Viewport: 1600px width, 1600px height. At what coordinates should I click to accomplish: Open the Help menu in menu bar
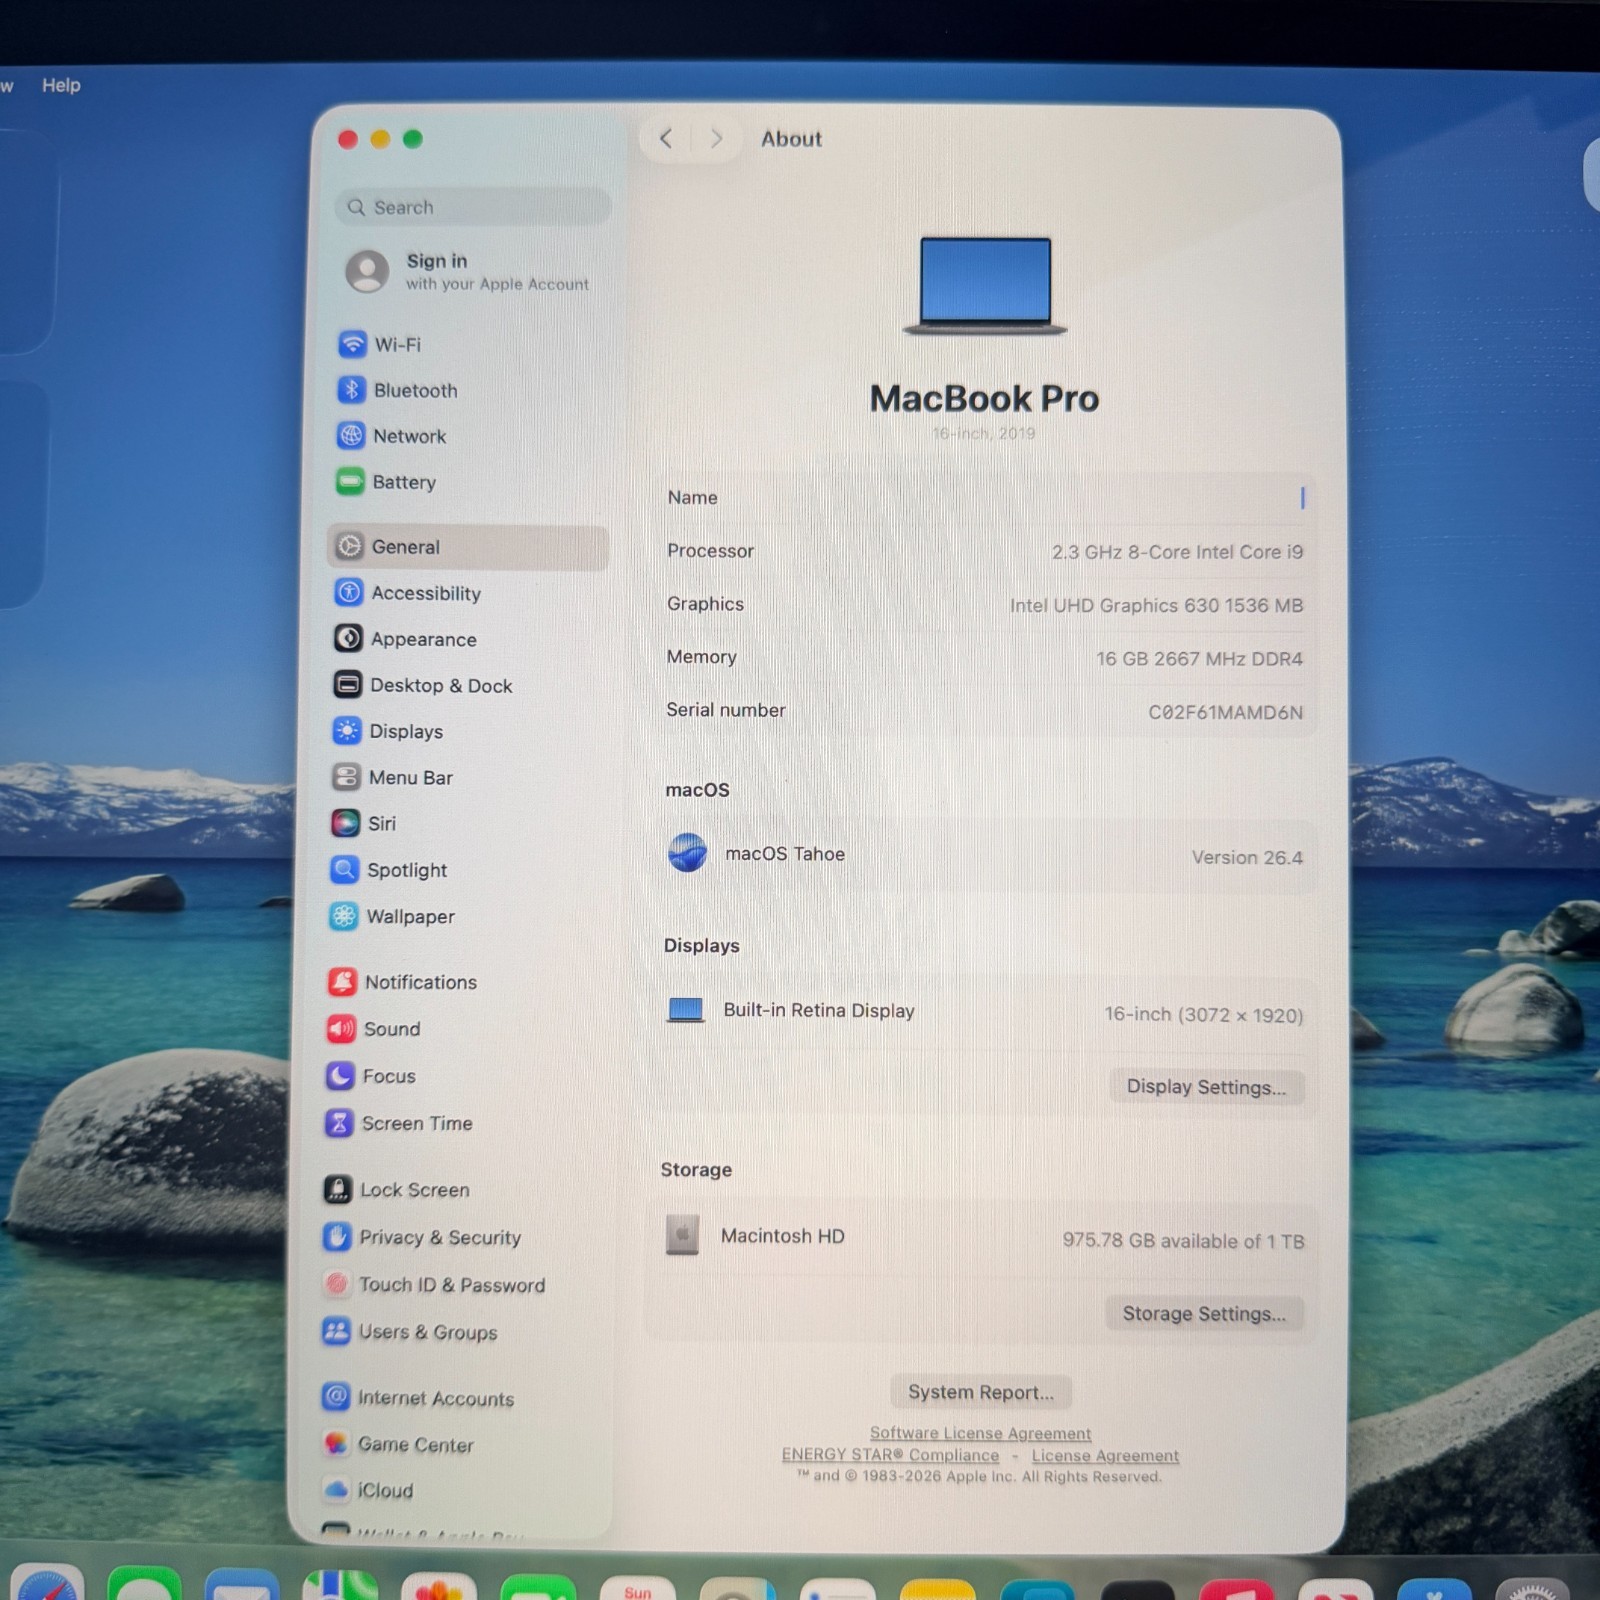(61, 85)
